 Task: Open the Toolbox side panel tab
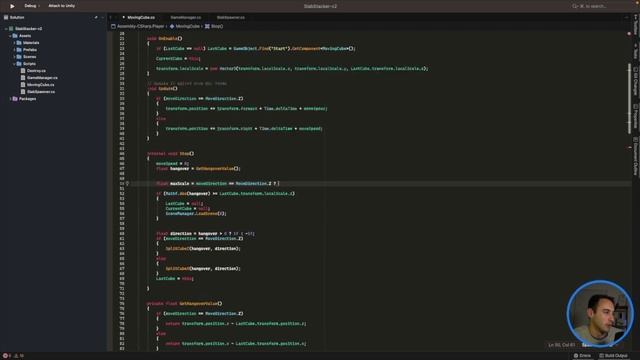pyautogui.click(x=636, y=25)
